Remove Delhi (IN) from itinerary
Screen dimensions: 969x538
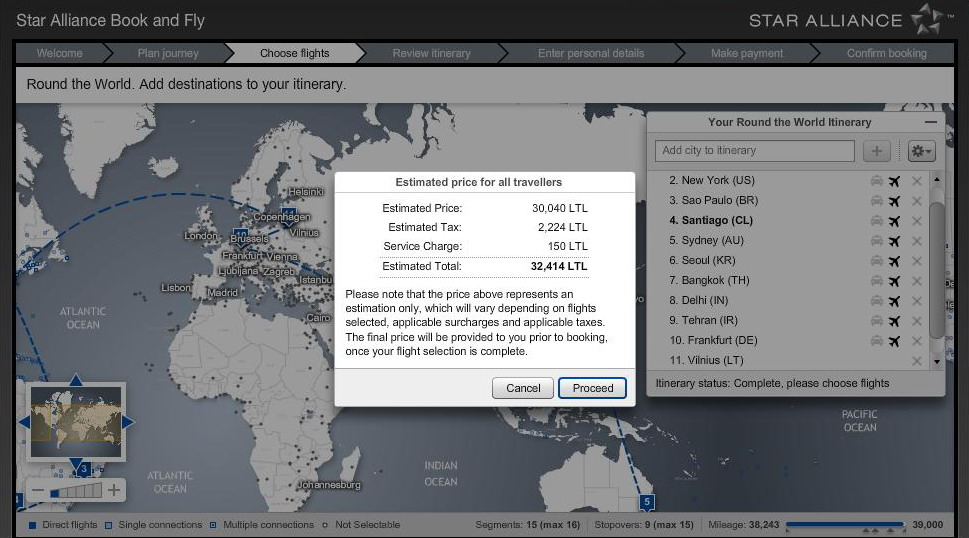pyautogui.click(x=916, y=301)
